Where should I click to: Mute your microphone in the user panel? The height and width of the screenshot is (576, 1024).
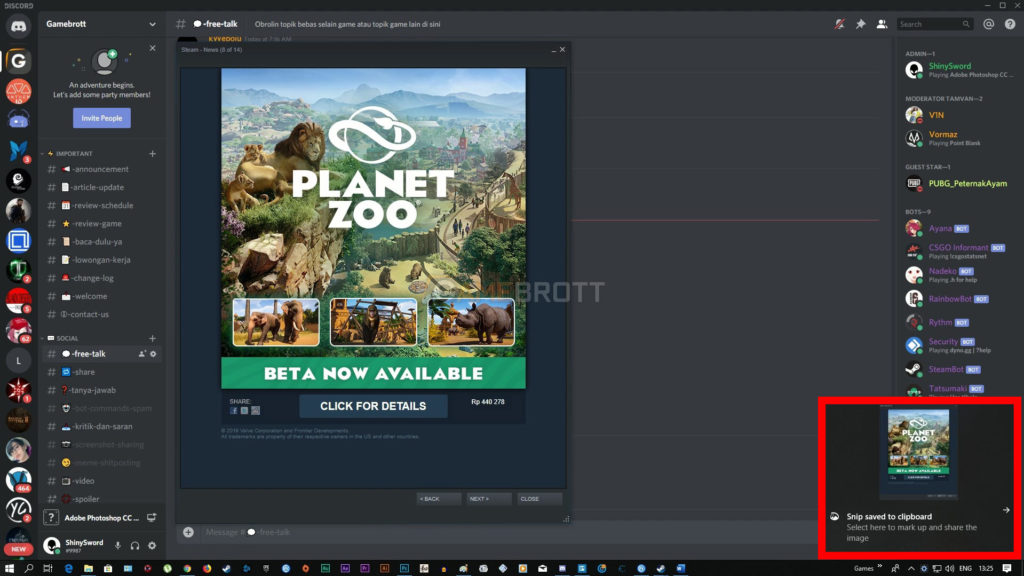coord(120,546)
